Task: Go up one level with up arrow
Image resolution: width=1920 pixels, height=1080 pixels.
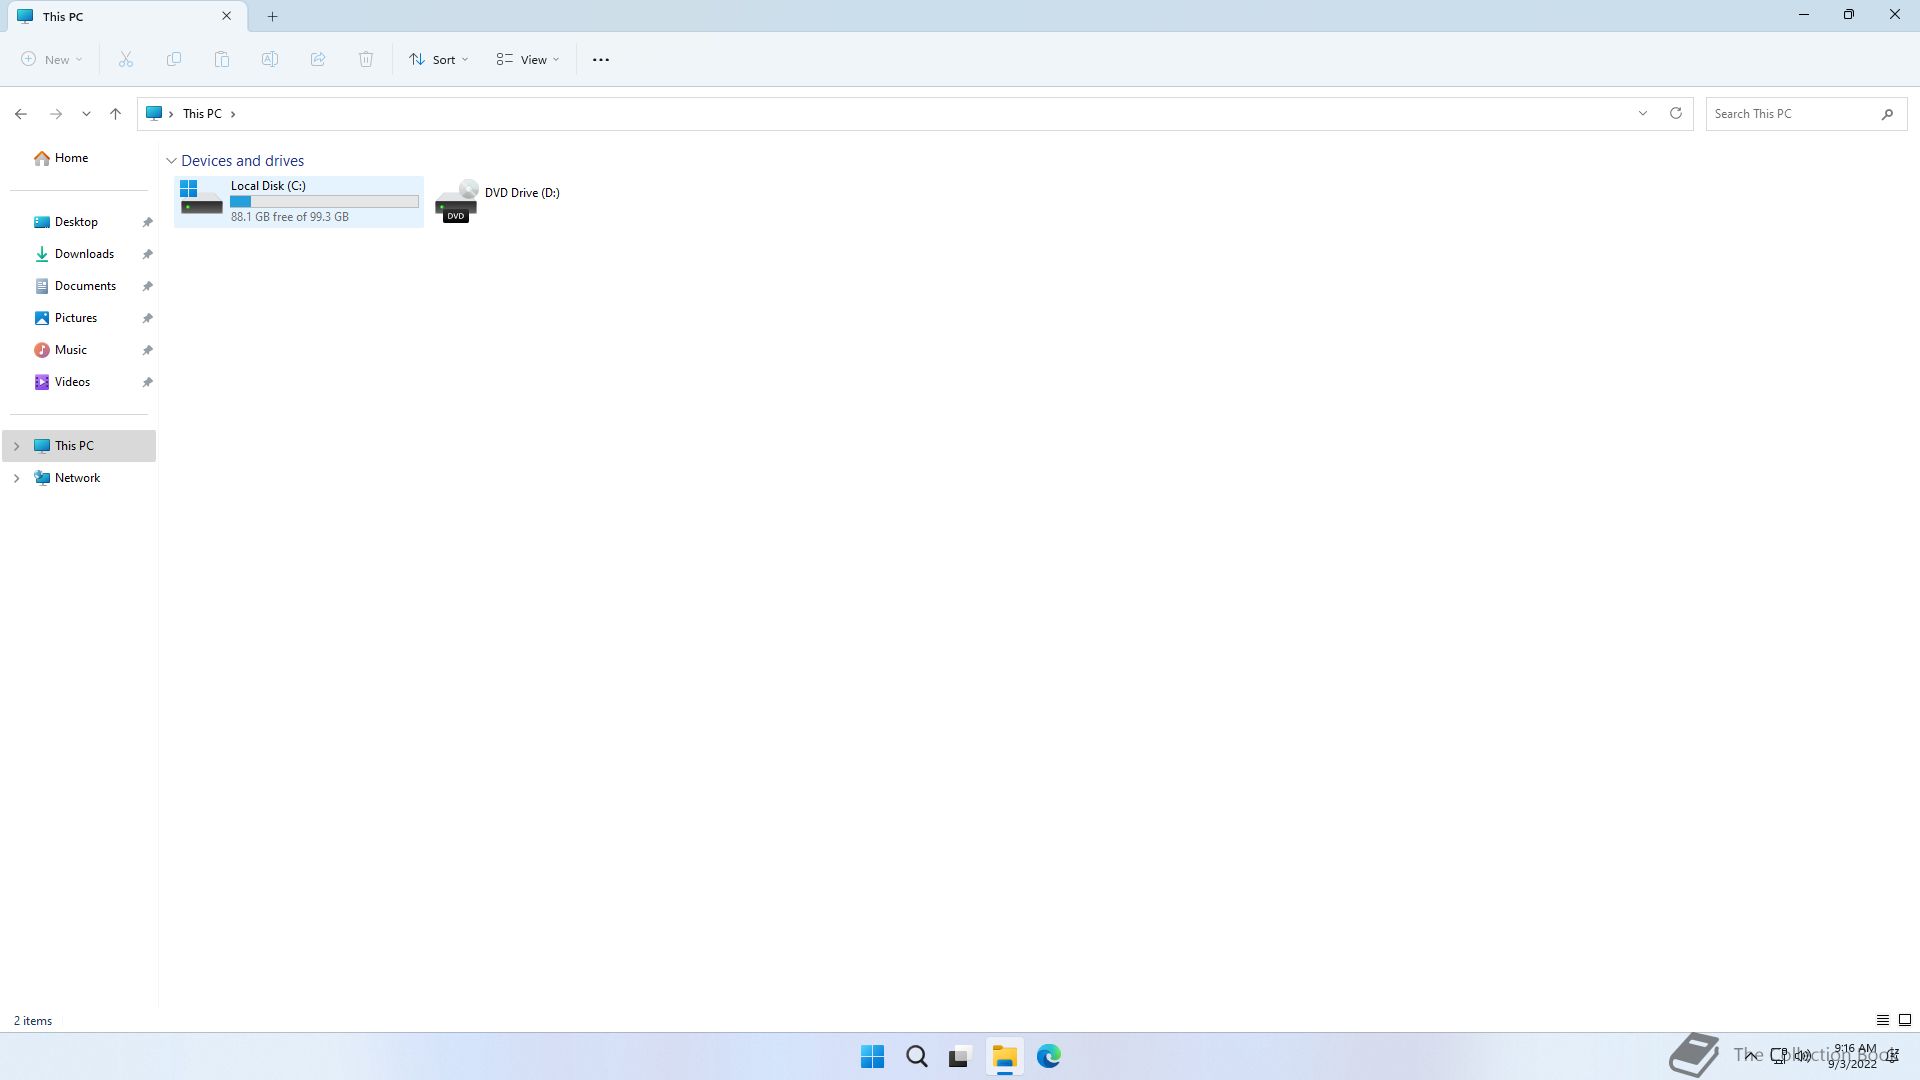Action: tap(116, 114)
